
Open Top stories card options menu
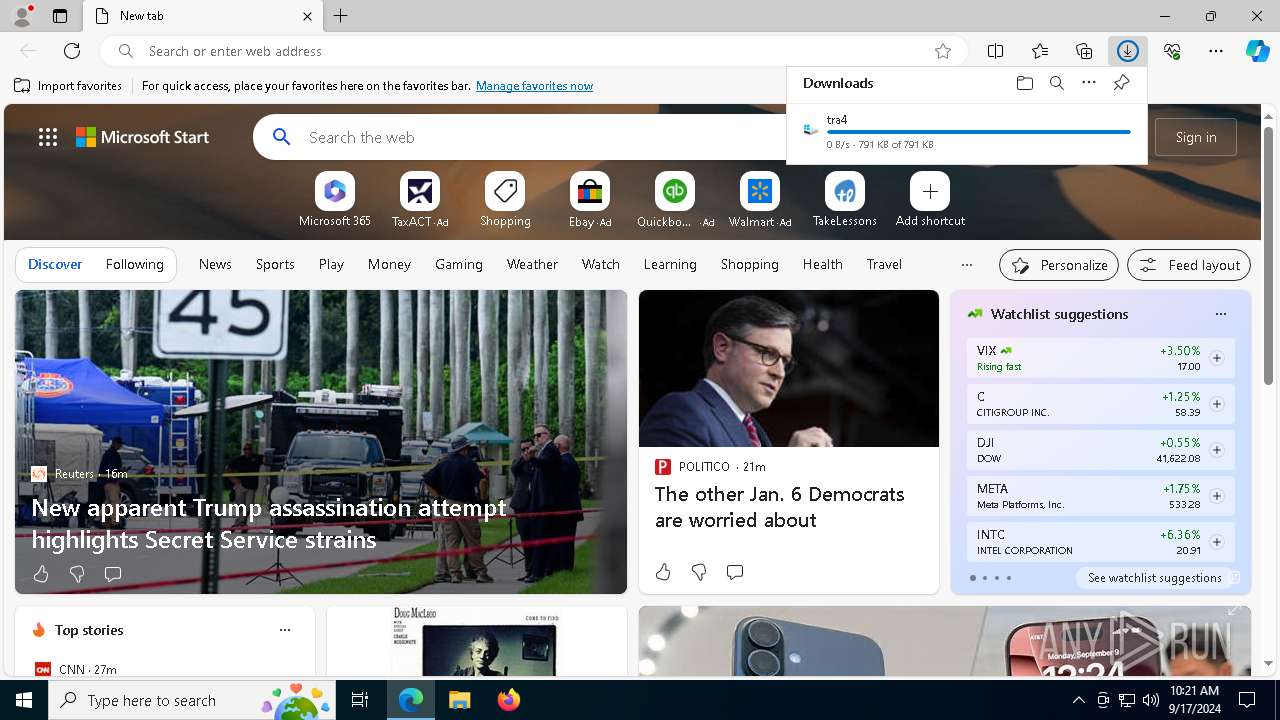pyautogui.click(x=285, y=630)
